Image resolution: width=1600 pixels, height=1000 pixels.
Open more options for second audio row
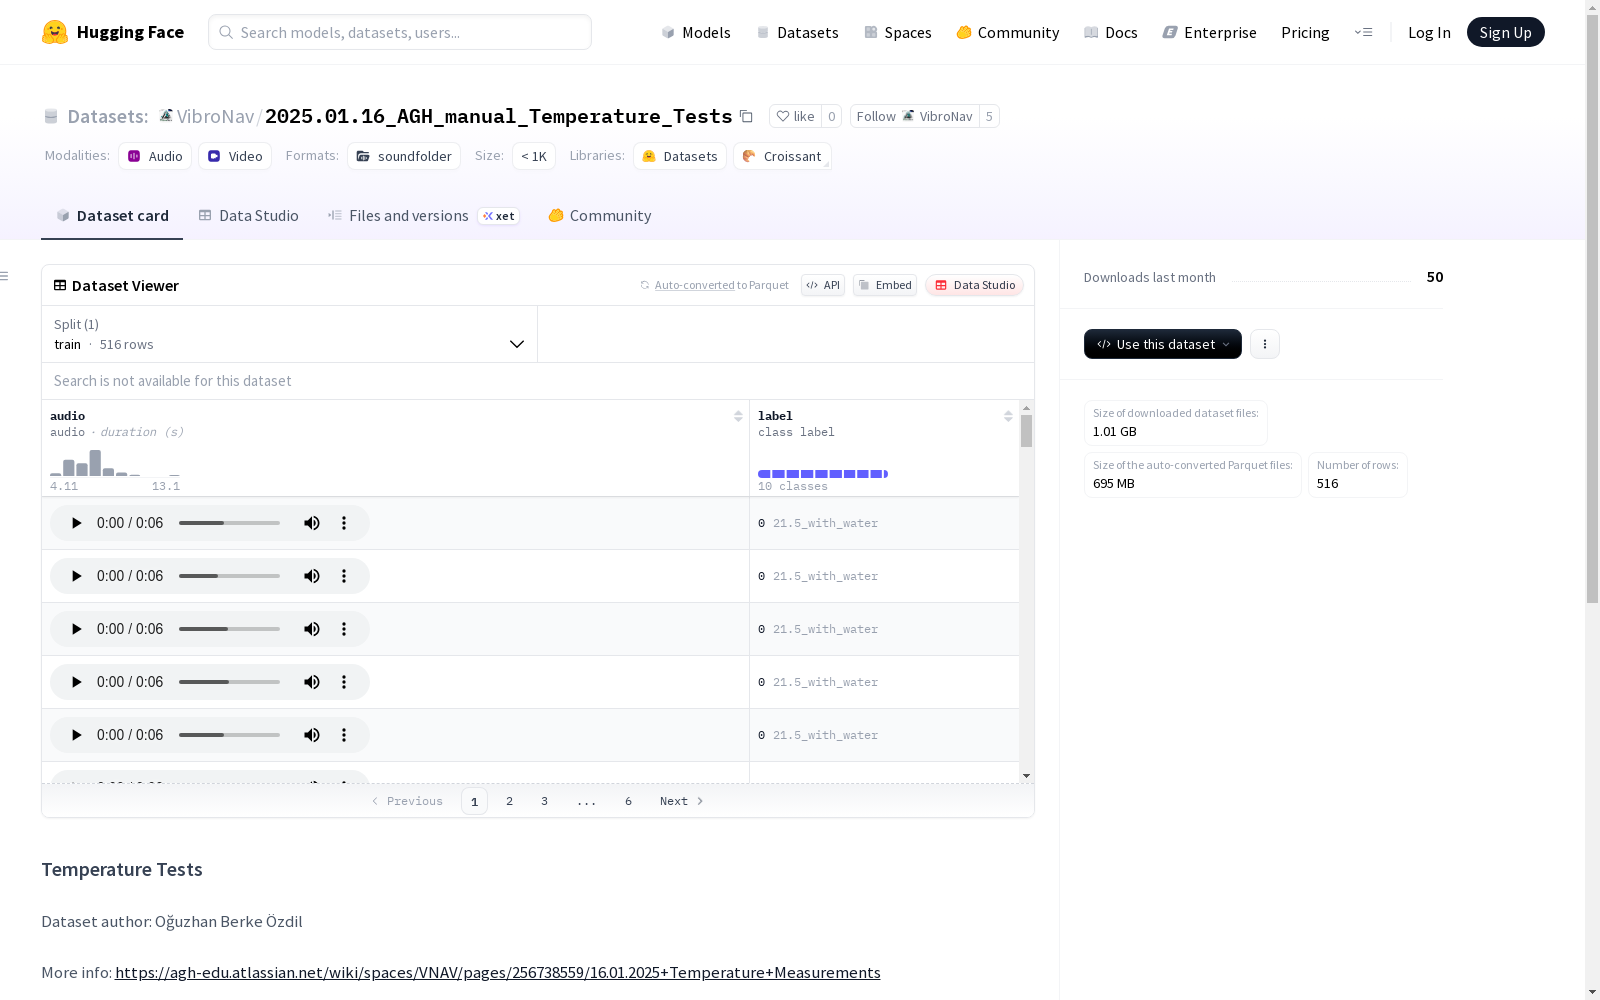coord(344,576)
